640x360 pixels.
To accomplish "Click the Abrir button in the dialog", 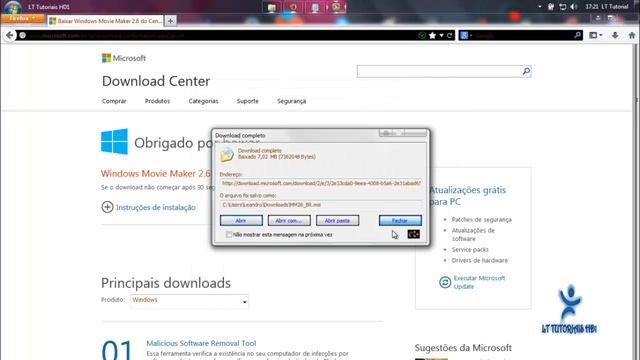I will coord(241,220).
